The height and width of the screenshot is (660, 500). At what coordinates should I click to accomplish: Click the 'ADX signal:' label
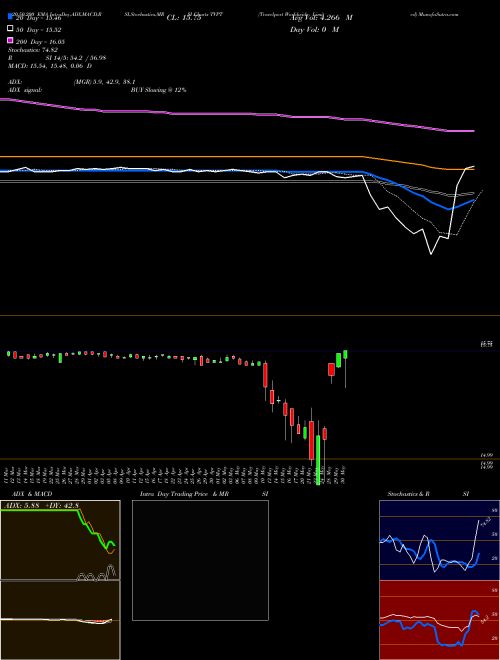pos(25,90)
